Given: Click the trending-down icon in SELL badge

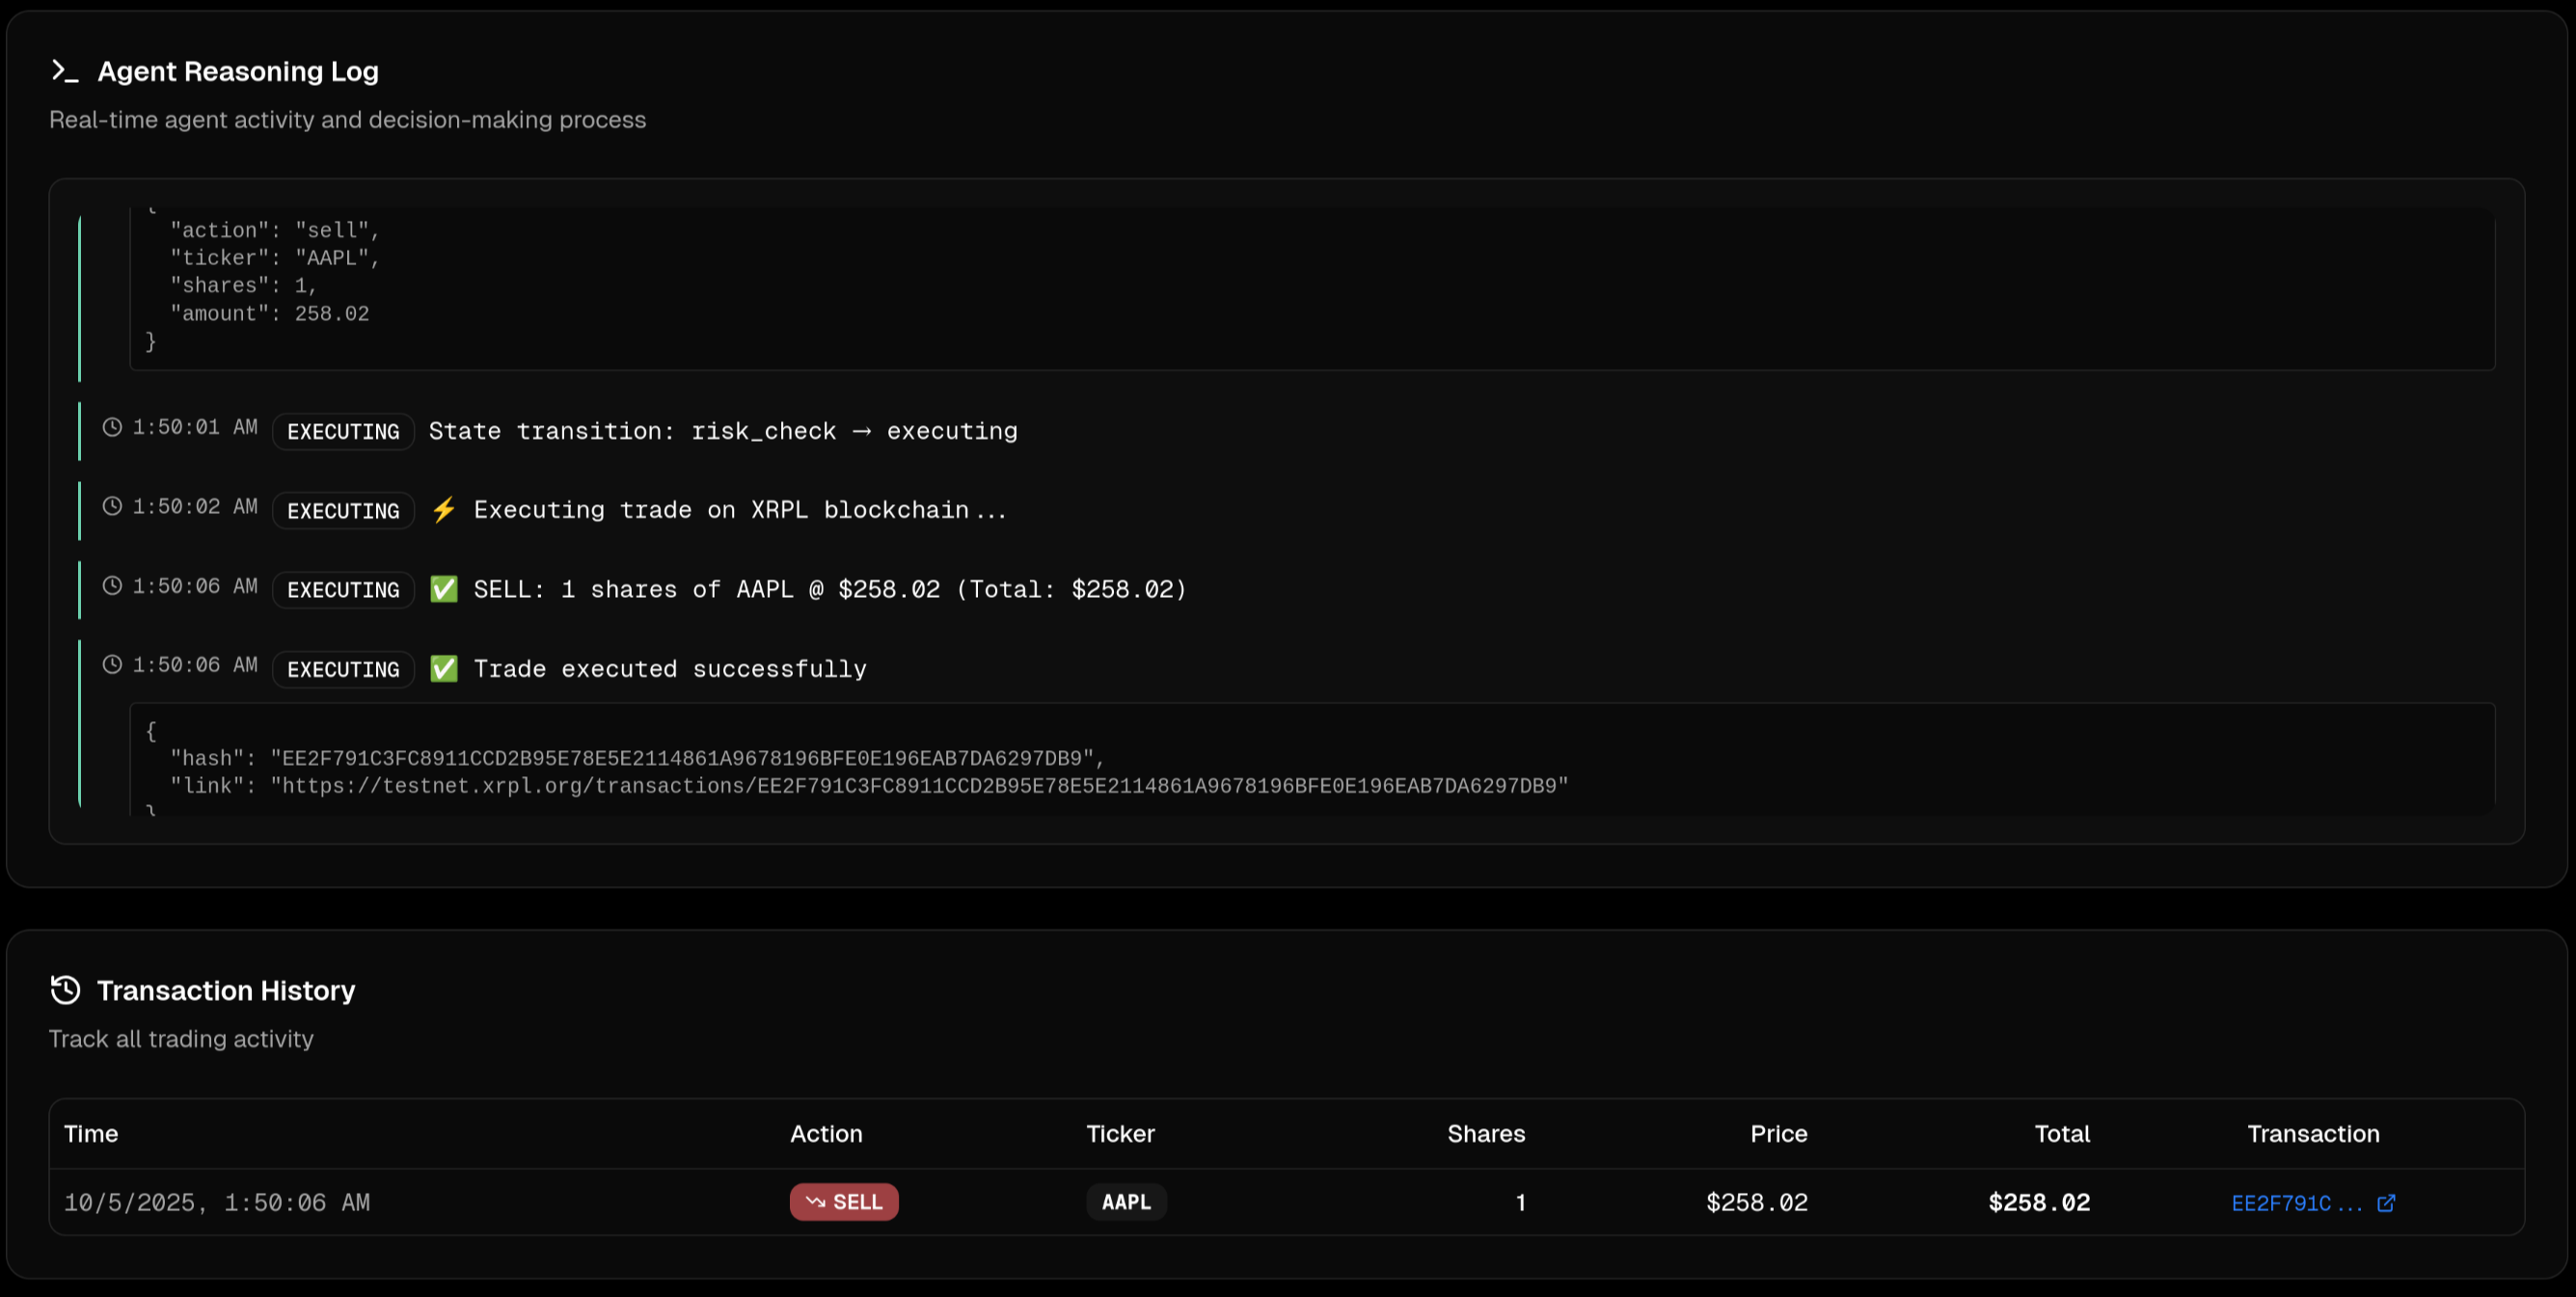Looking at the screenshot, I should pos(815,1202).
